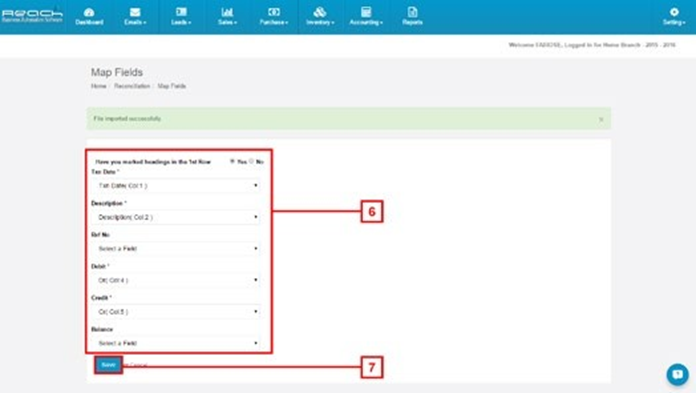Open the Debit column dropdown
The image size is (696, 393).
tap(176, 280)
